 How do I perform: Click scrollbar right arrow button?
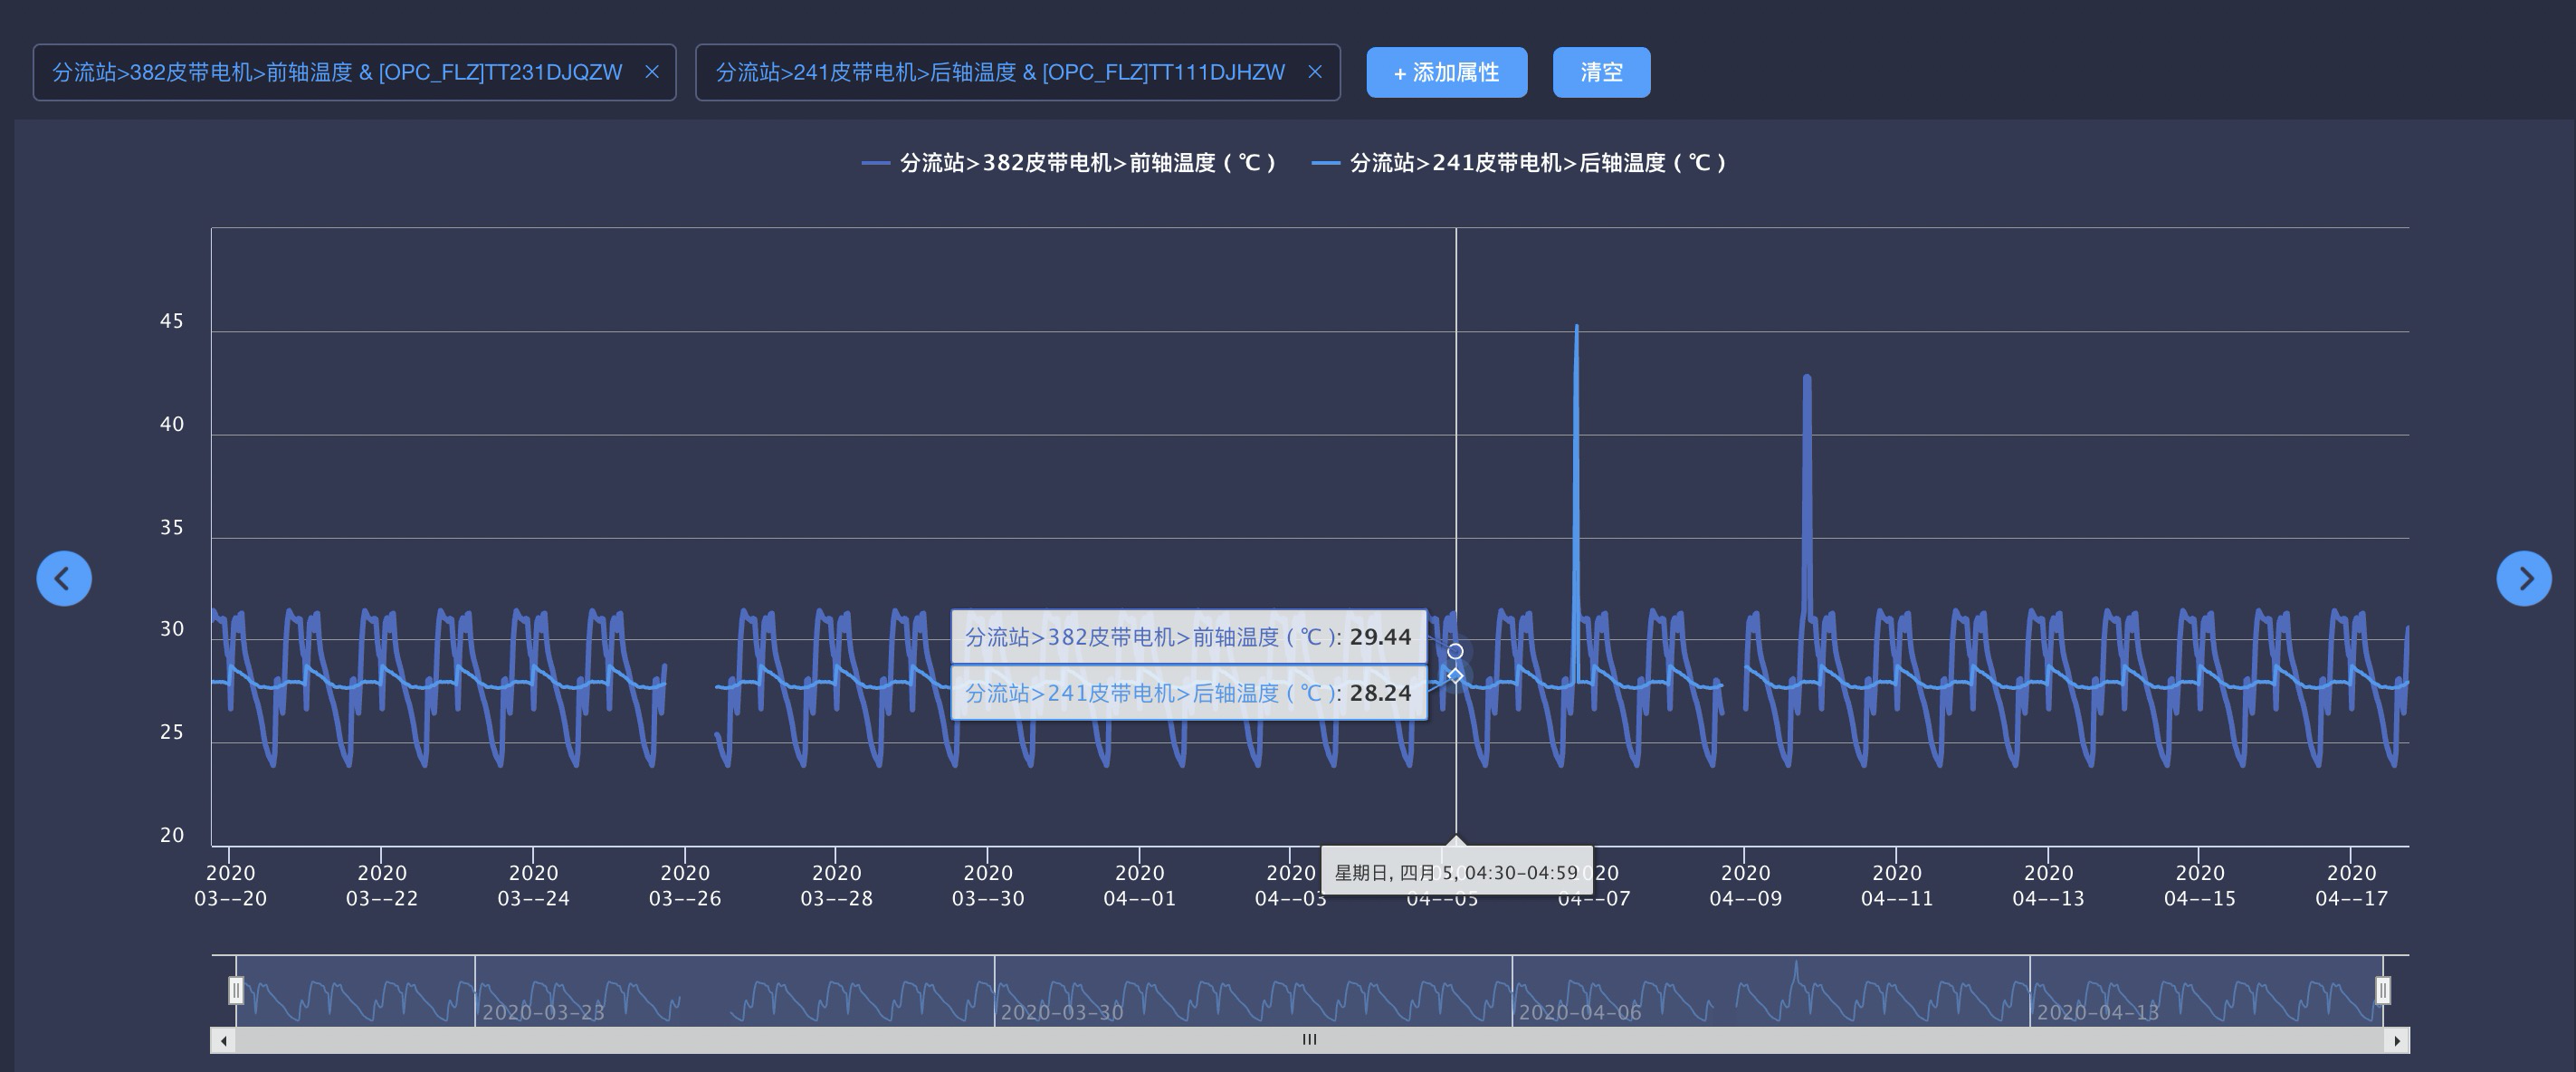(2396, 1041)
